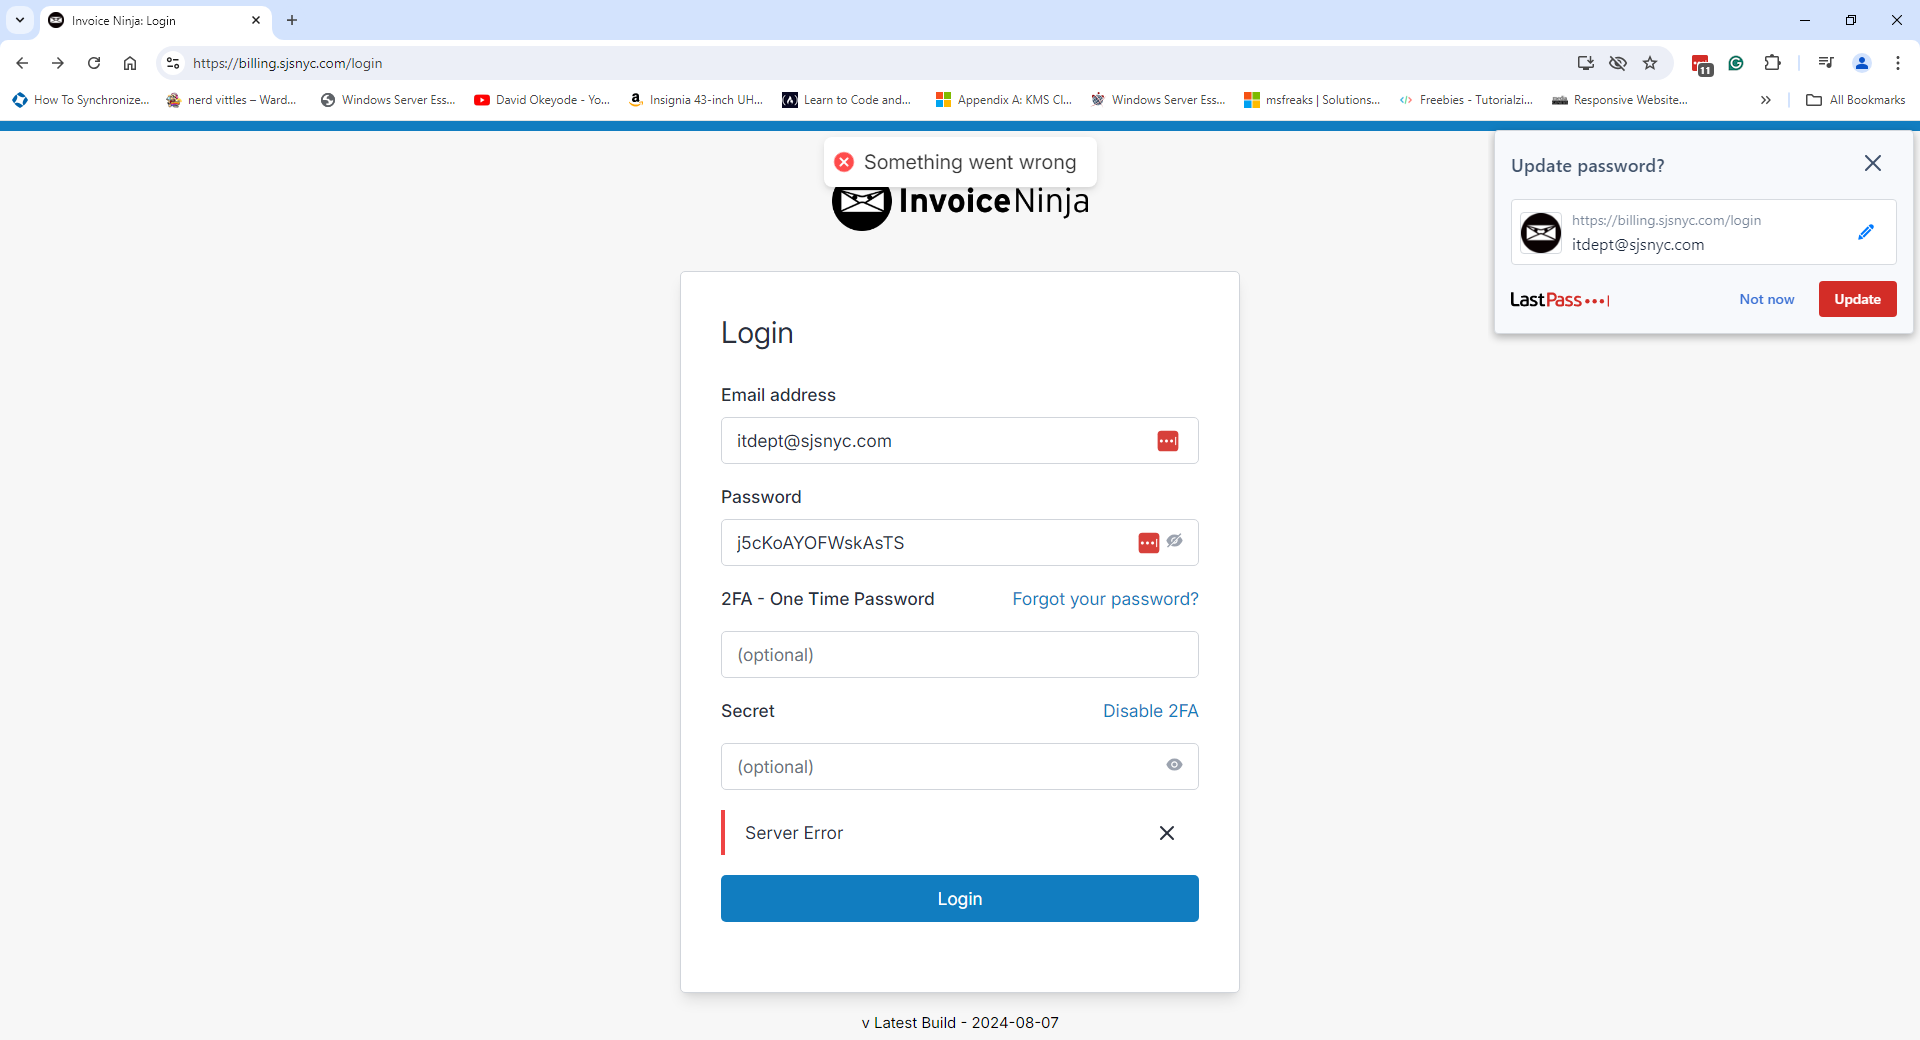
Task: Open Chrome's three-dot menu
Action: point(1898,63)
